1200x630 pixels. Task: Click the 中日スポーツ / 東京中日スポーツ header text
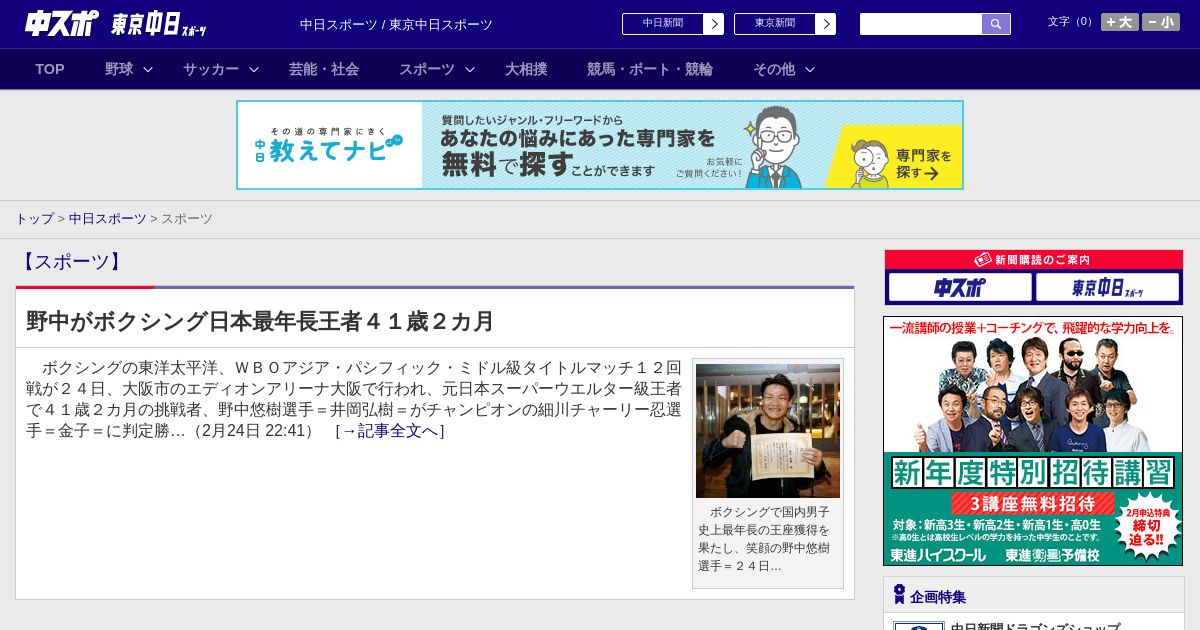(x=396, y=24)
